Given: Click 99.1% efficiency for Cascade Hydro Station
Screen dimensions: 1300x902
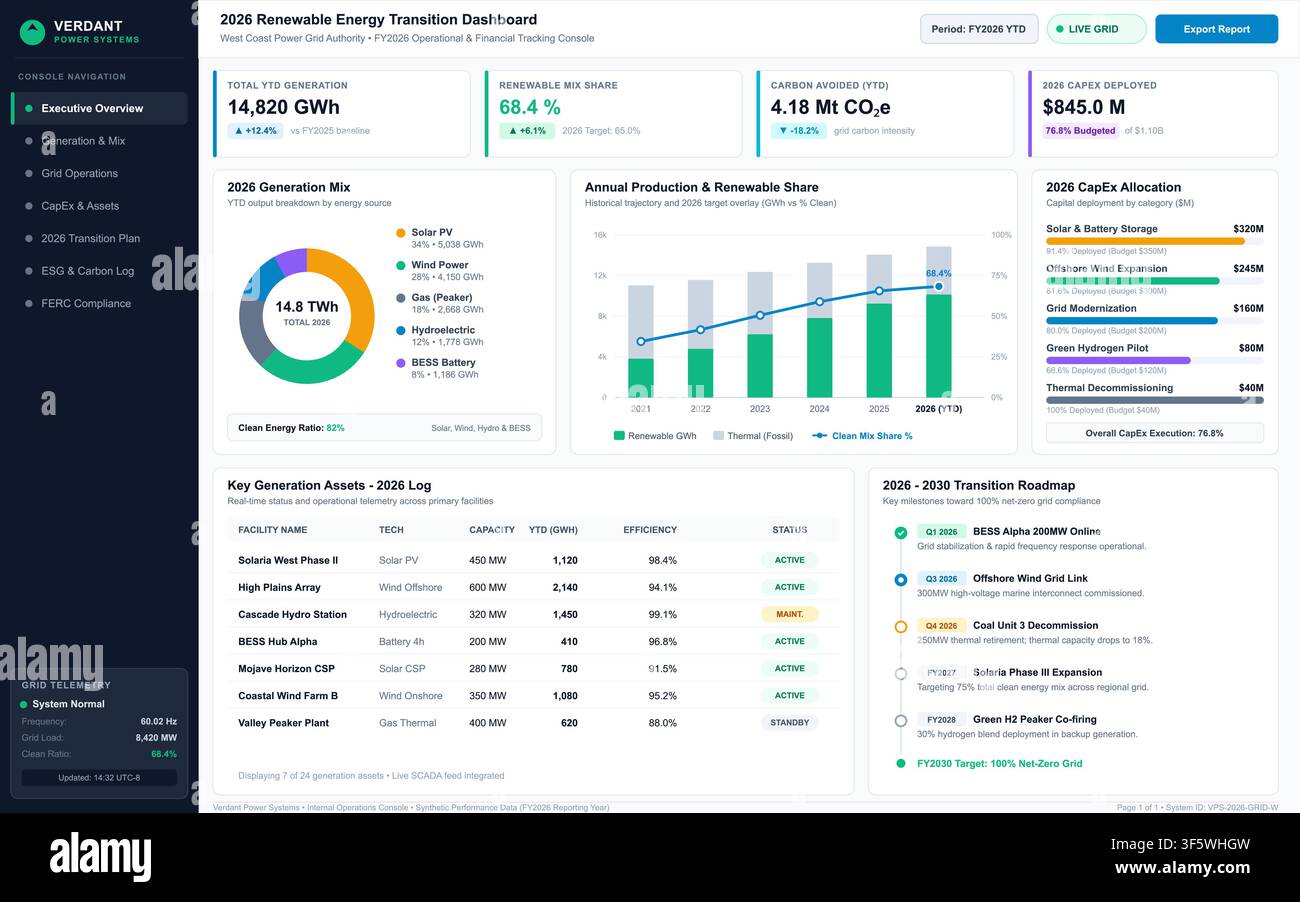Looking at the screenshot, I should 662,615.
